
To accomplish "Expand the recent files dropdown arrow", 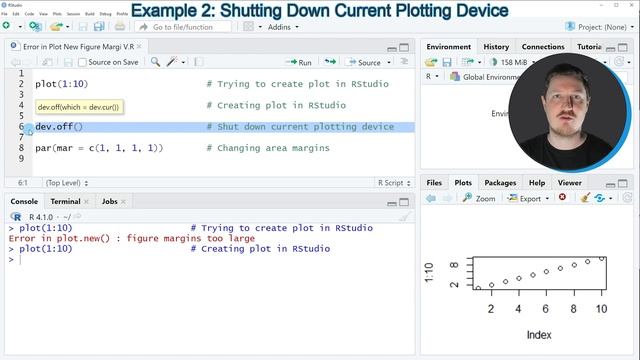I will pos(68,27).
